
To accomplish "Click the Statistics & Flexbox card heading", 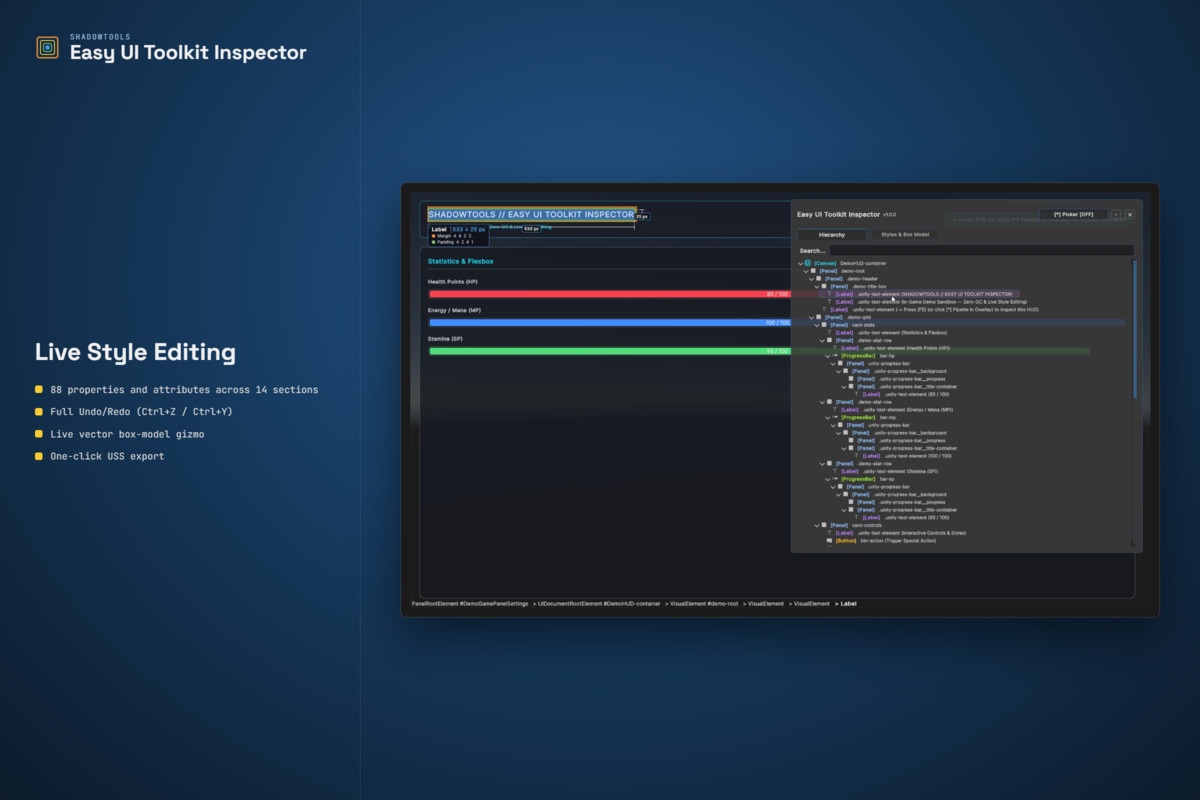I will pos(461,261).
